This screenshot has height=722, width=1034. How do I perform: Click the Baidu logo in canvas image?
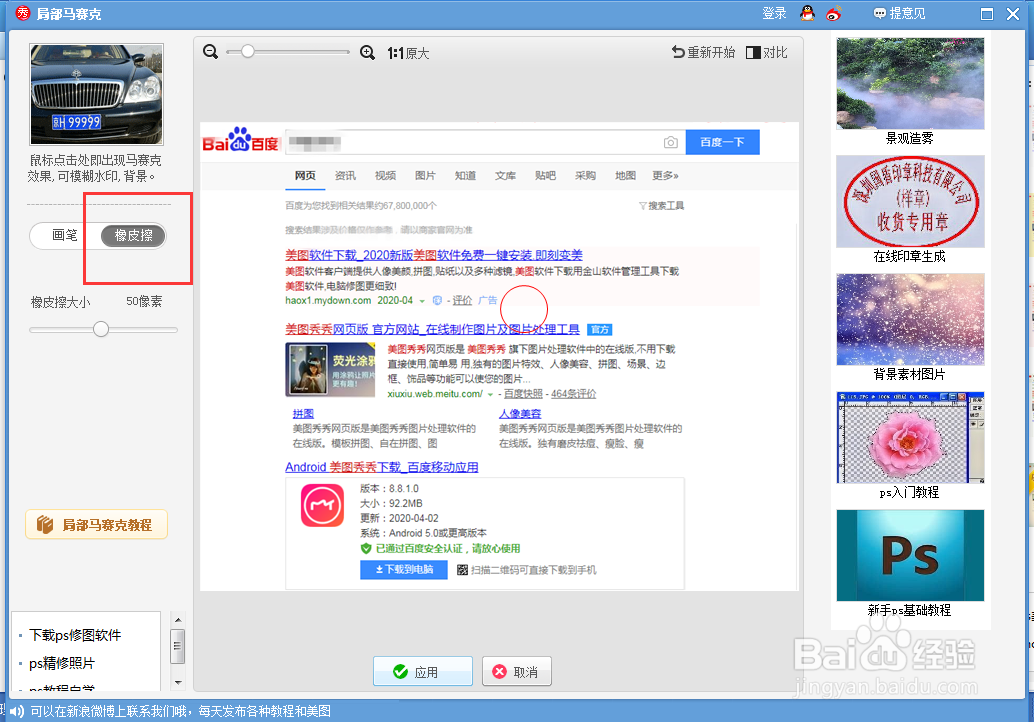241,140
